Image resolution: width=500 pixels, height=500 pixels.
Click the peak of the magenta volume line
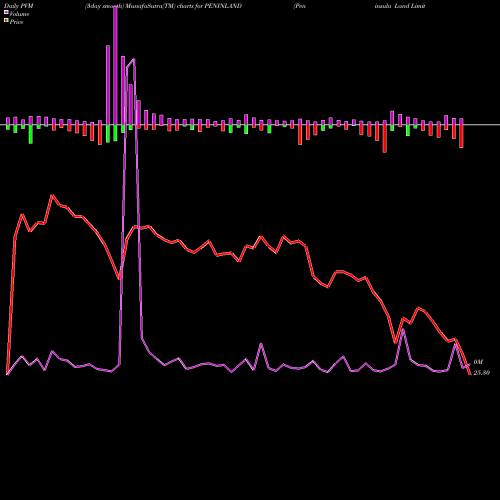click(x=134, y=59)
